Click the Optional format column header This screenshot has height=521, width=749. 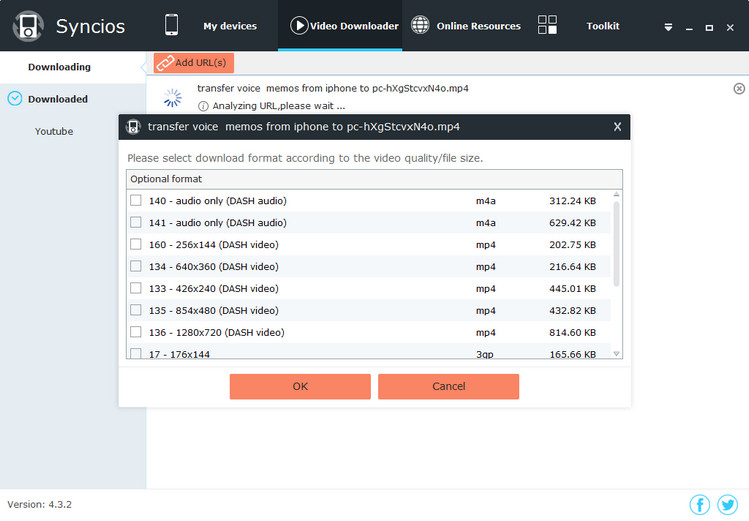pos(374,179)
